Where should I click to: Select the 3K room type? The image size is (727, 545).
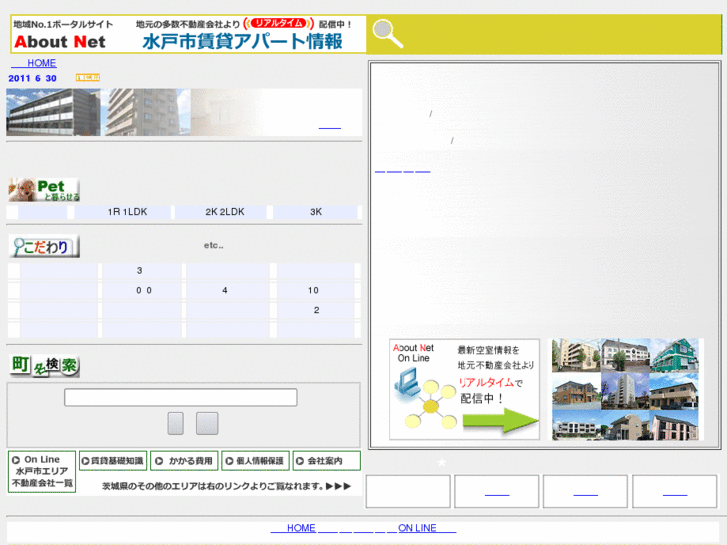coord(316,212)
